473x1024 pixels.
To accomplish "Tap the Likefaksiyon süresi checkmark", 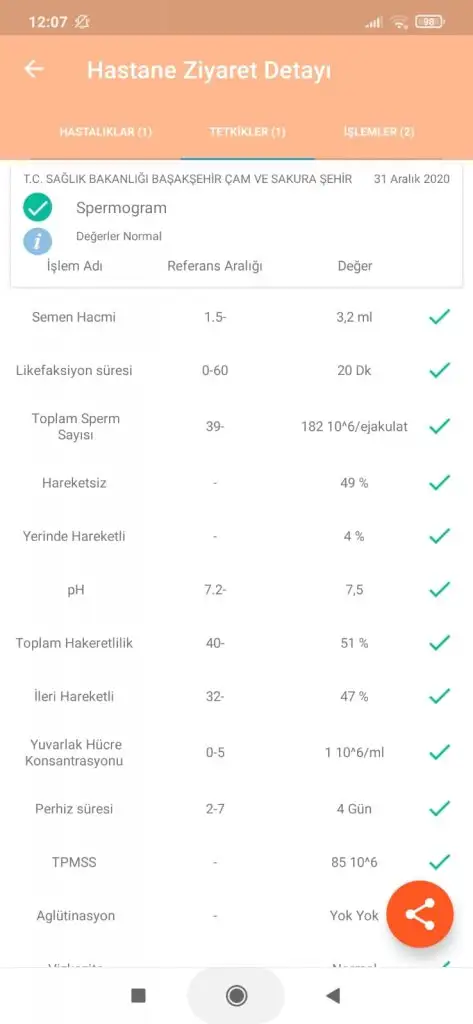I will click(x=440, y=370).
